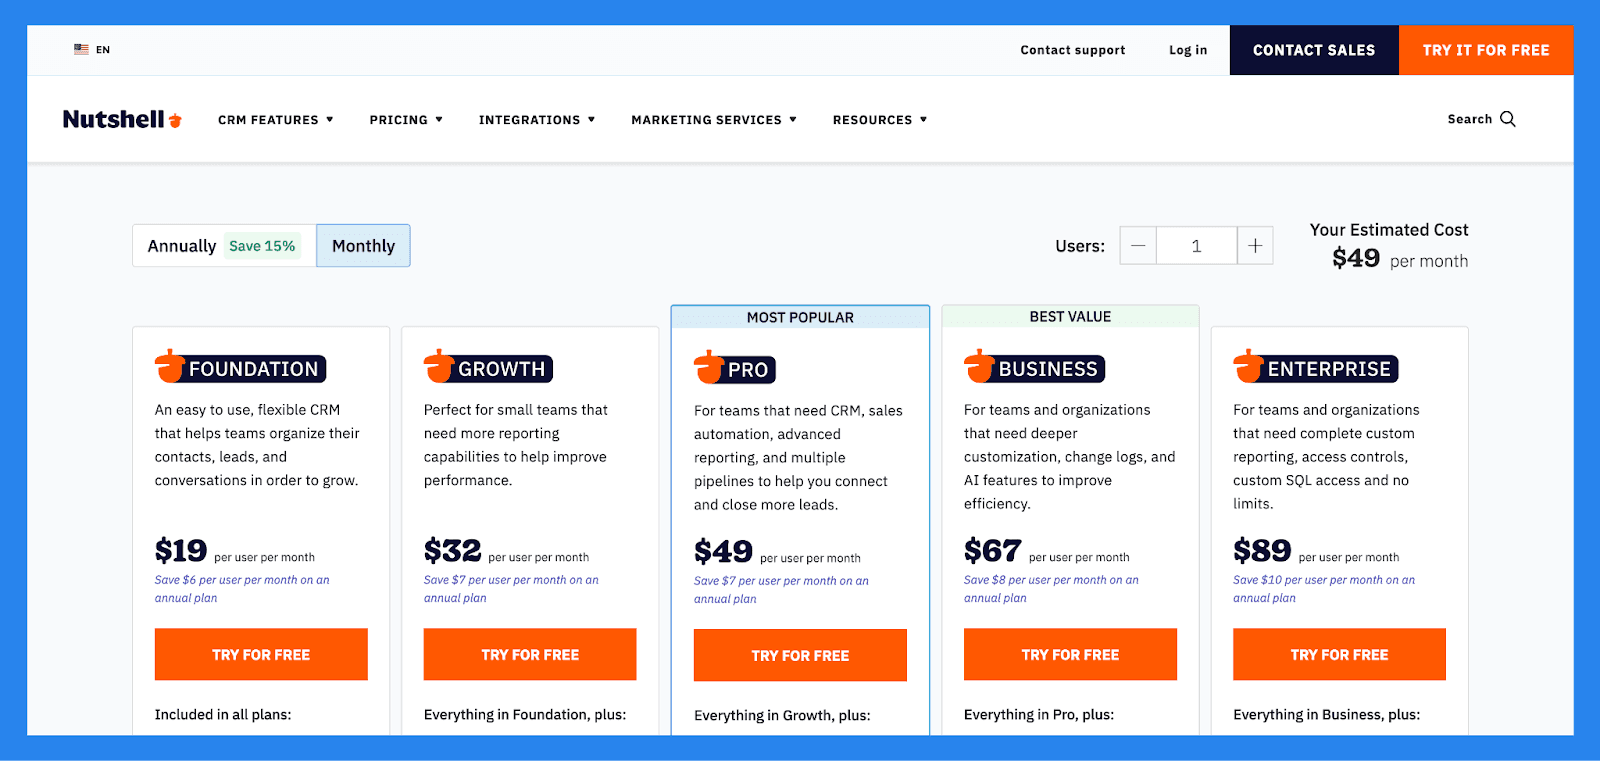Click the Nutshell logo

[x=122, y=119]
